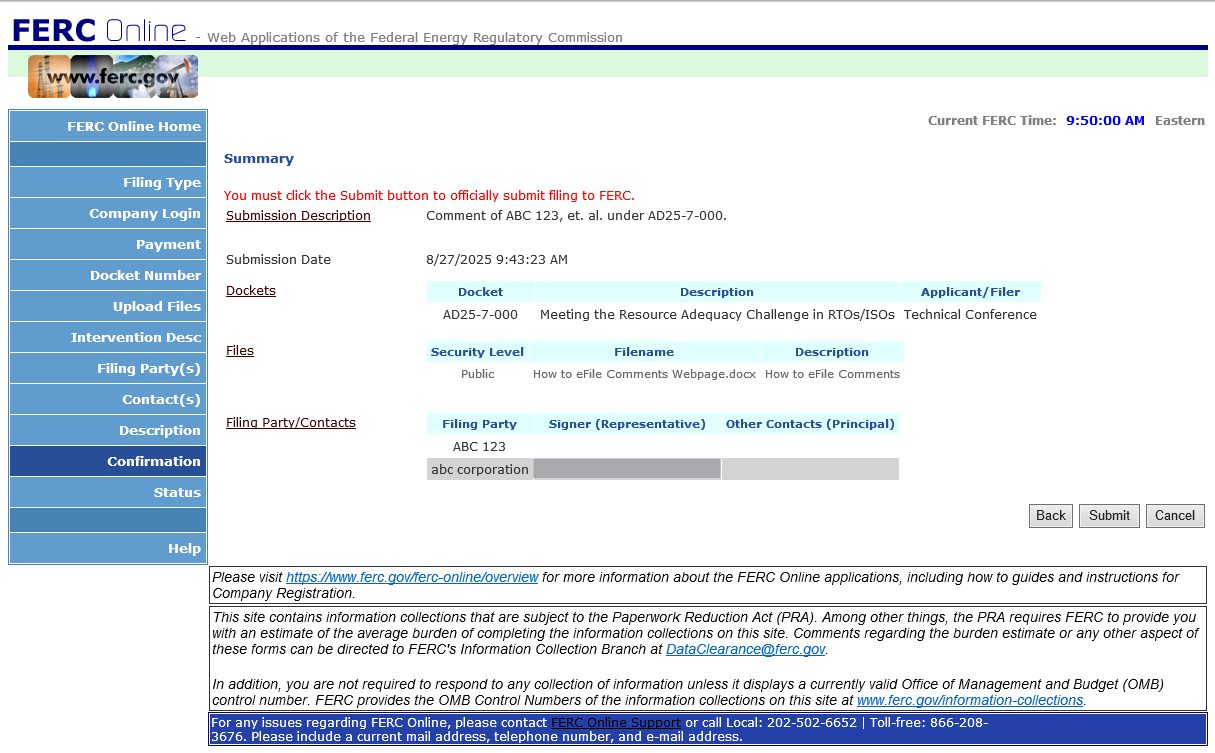Image resolution: width=1215 pixels, height=753 pixels.
Task: Click the www.ferc.gov banner logo
Action: point(113,76)
